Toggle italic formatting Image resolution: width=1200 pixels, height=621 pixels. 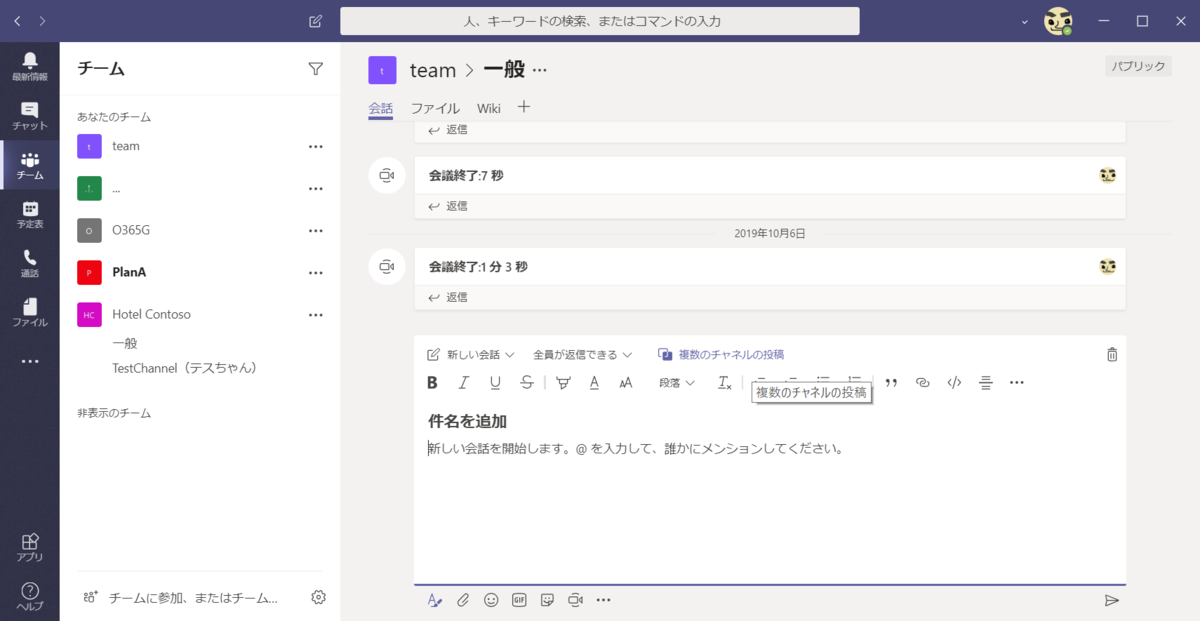pyautogui.click(x=462, y=382)
